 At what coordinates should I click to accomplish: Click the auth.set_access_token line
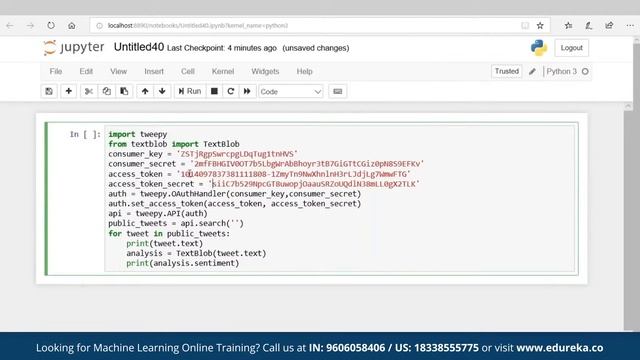click(235, 204)
